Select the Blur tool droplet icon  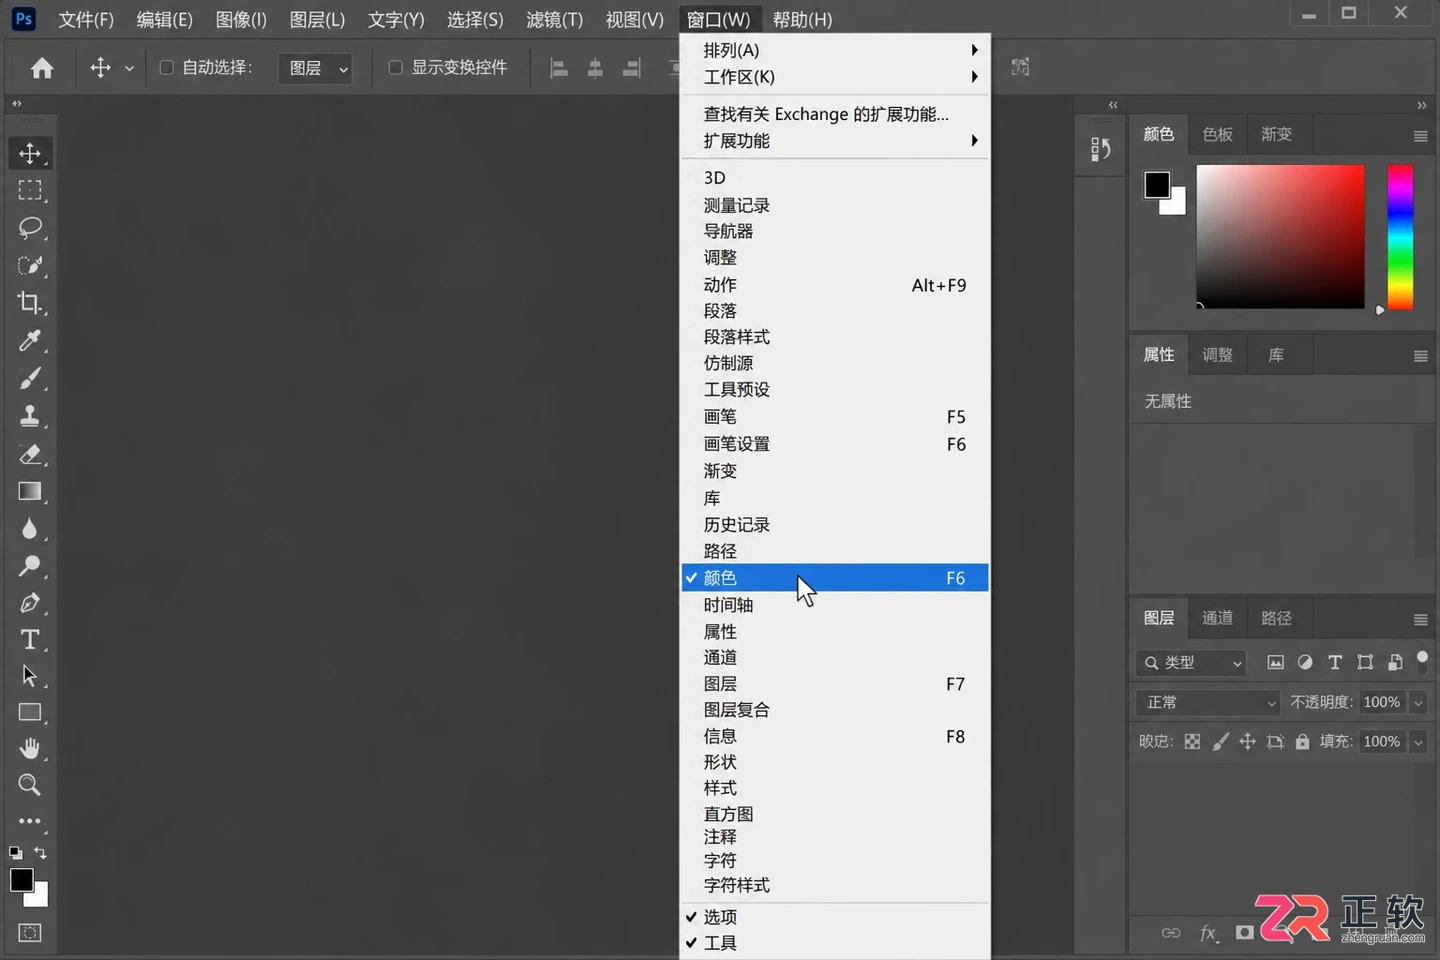tap(30, 529)
